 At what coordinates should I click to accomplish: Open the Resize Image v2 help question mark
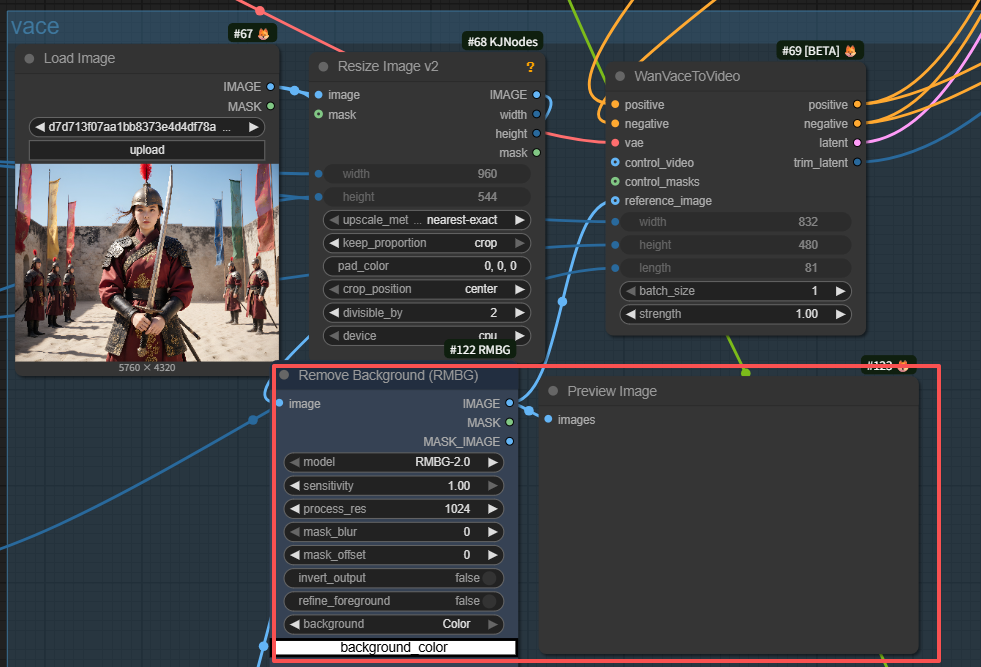[530, 66]
